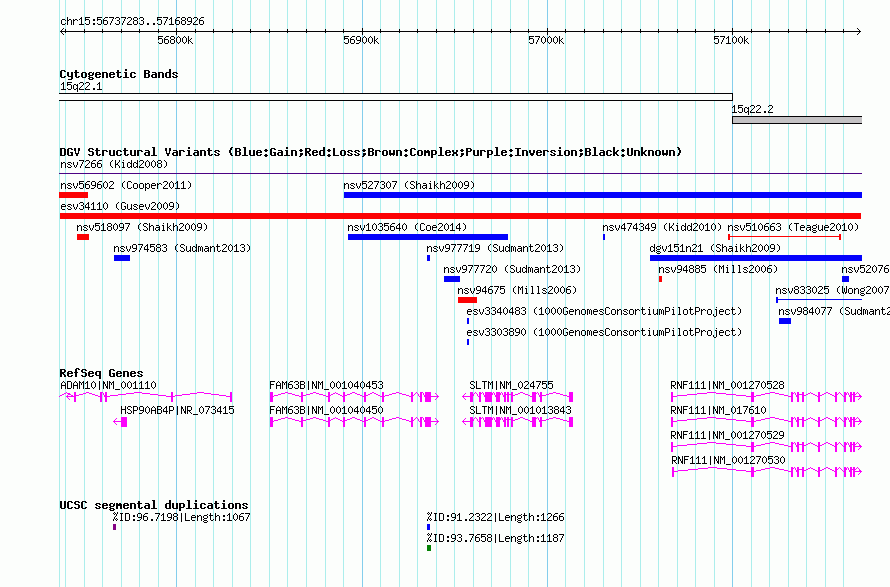
Task: Click the 57000k ruler tick label
Action: click(x=546, y=40)
